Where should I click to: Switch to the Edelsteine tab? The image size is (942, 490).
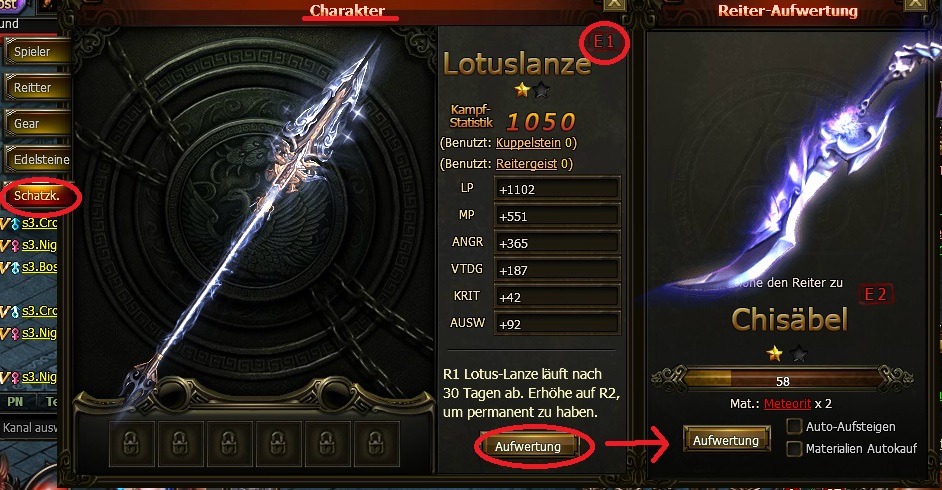pos(37,160)
